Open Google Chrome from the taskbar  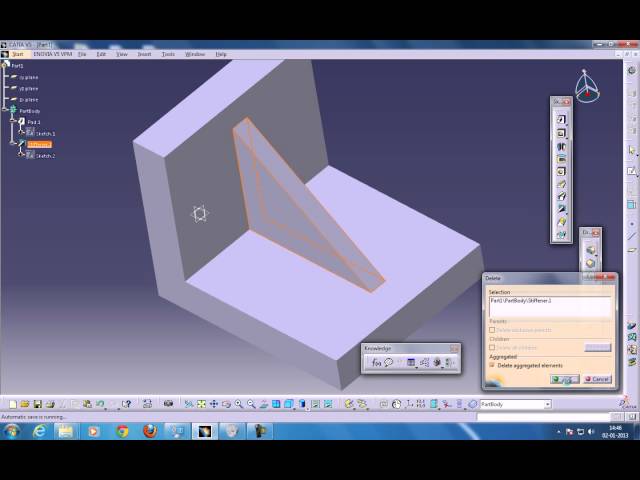point(122,431)
